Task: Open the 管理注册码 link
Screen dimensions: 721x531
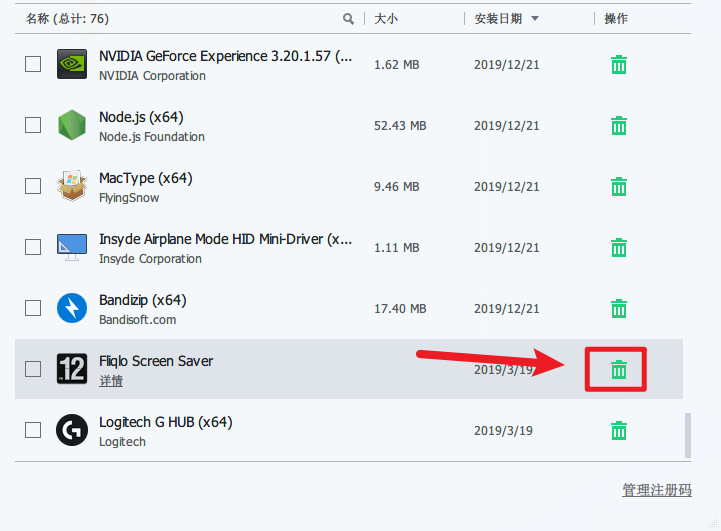Action: click(657, 490)
